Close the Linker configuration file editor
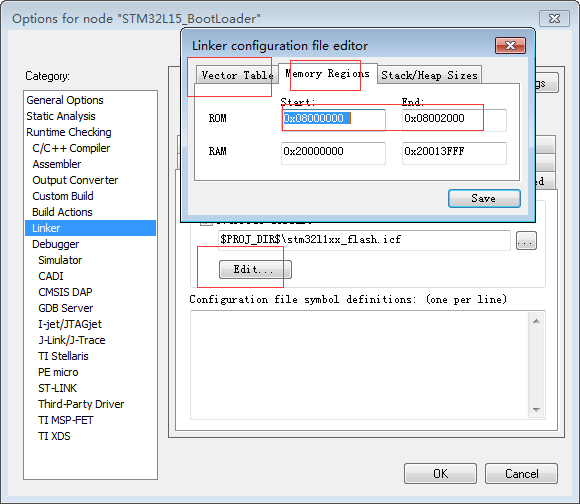 pyautogui.click(x=510, y=45)
